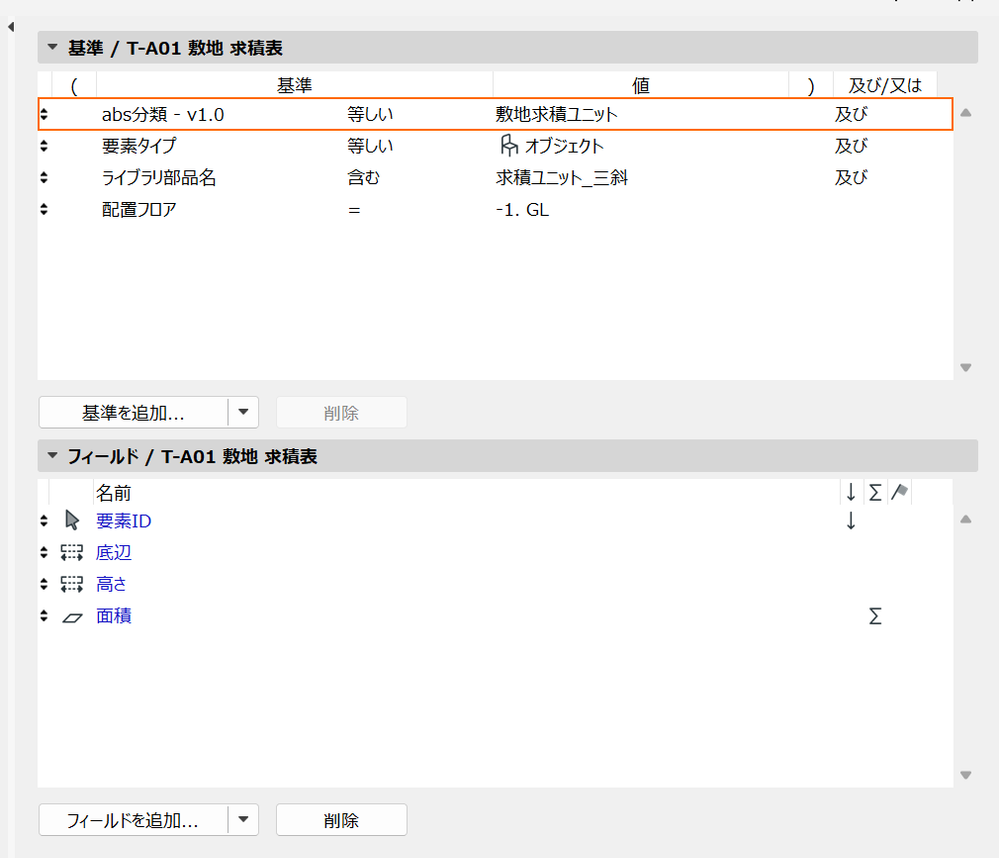This screenshot has width=999, height=858.
Task: Click the reorder handle of the 底辺 field
Action: tap(44, 552)
